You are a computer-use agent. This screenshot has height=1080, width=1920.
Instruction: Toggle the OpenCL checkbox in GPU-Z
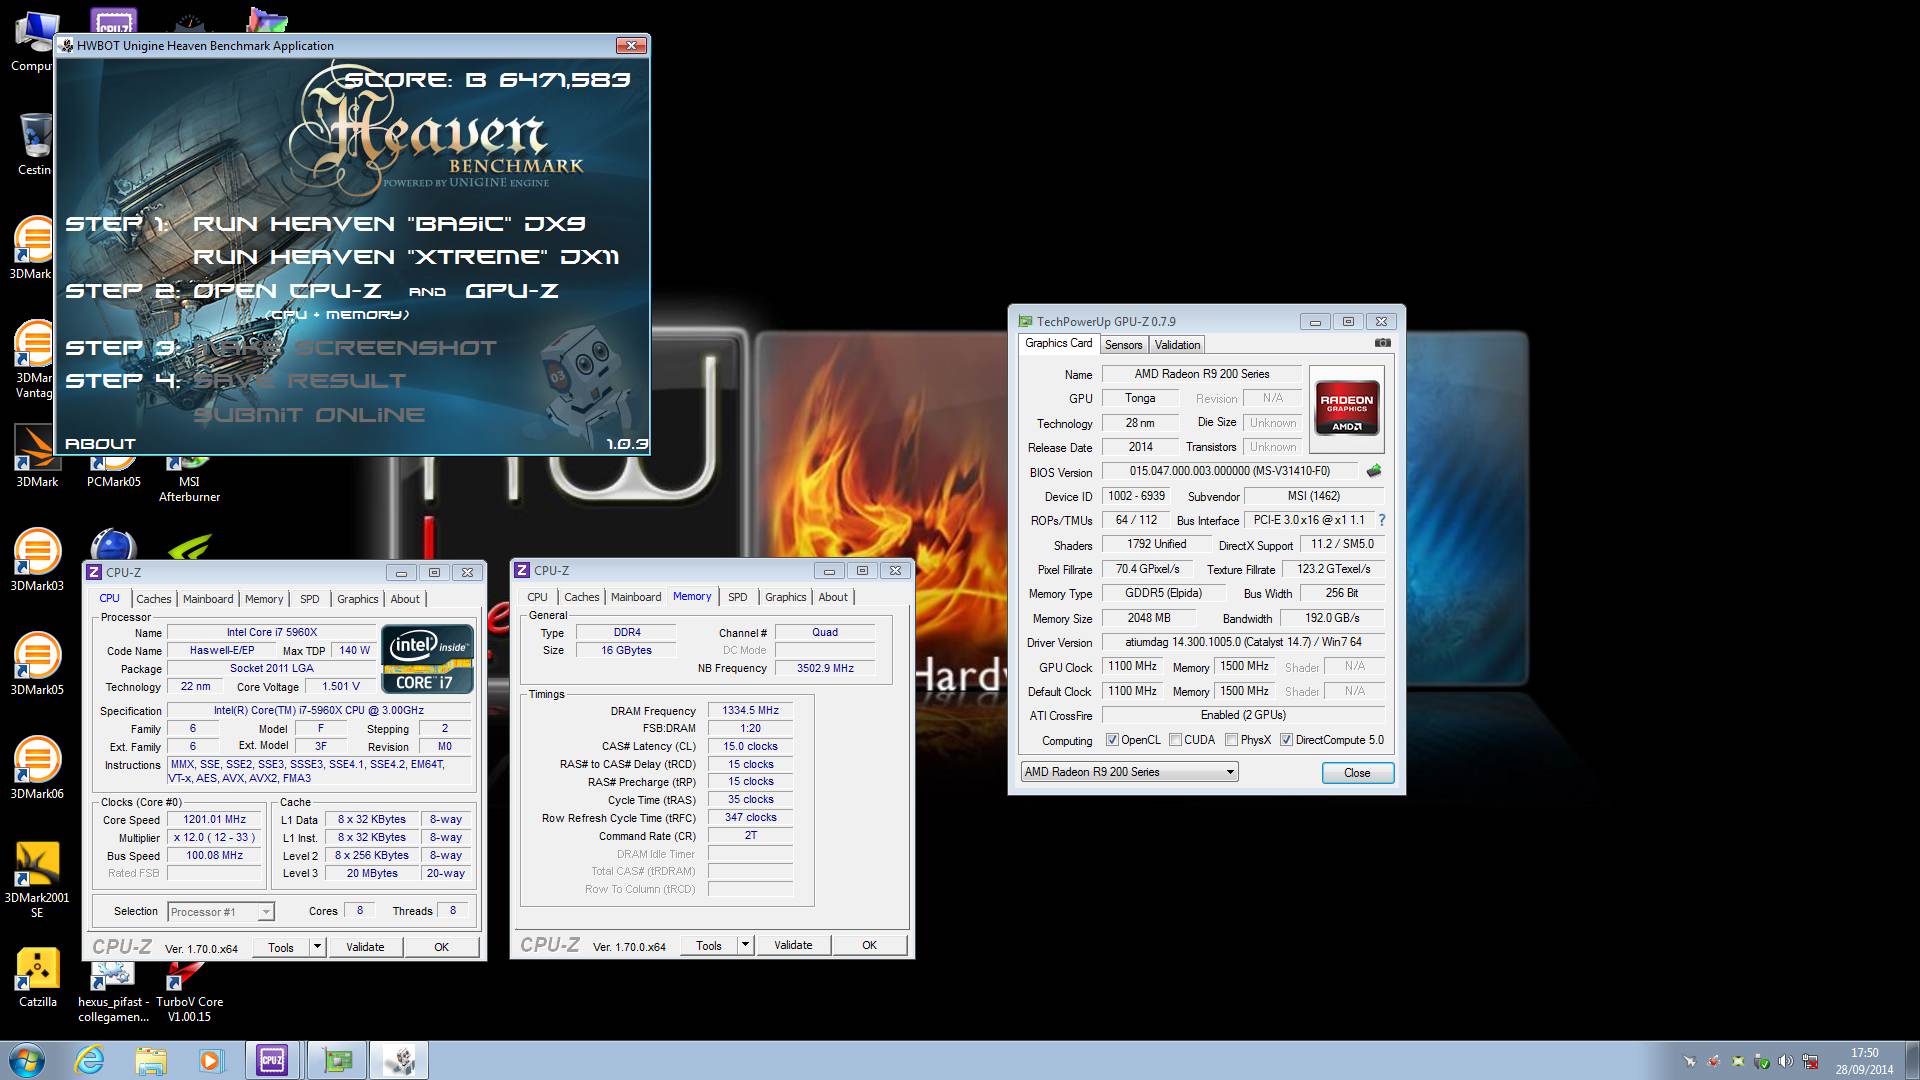pyautogui.click(x=1112, y=740)
